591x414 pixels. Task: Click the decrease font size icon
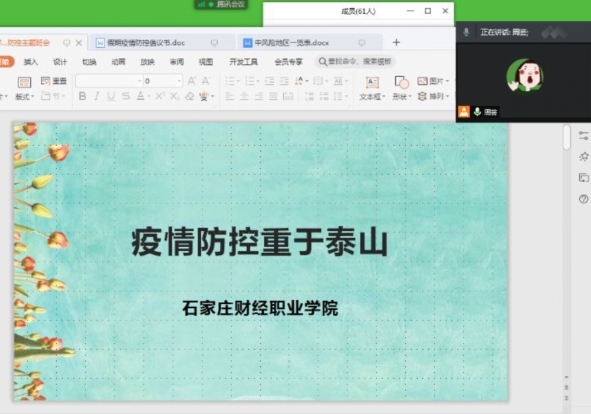pyautogui.click(x=205, y=81)
